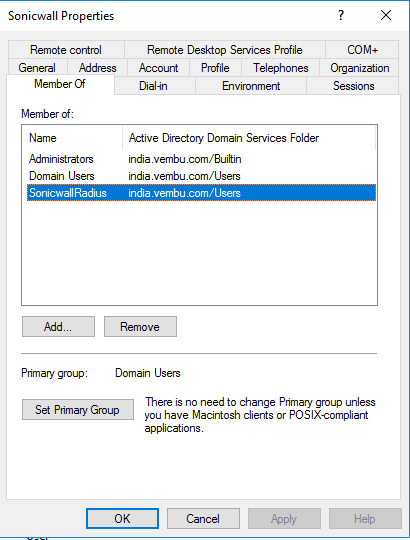Screen dimensions: 410x540
Task: Open the Profile tab
Action: click(215, 68)
